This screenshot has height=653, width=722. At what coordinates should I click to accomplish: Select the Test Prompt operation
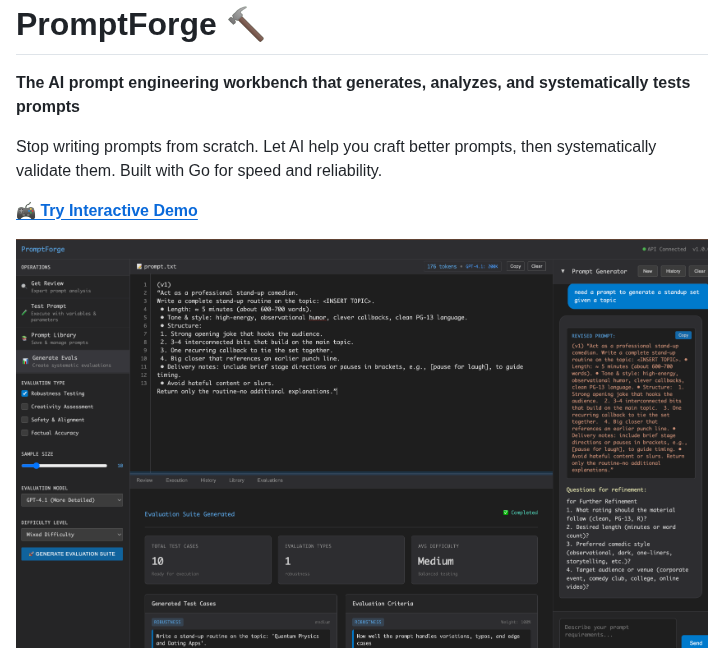coord(73,313)
